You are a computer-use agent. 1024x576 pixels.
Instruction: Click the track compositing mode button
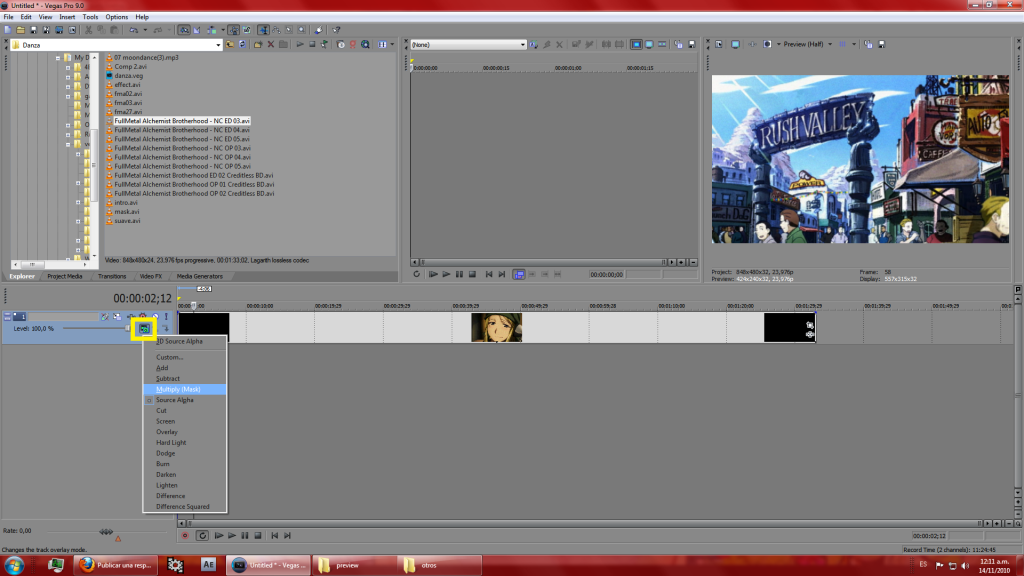click(144, 328)
